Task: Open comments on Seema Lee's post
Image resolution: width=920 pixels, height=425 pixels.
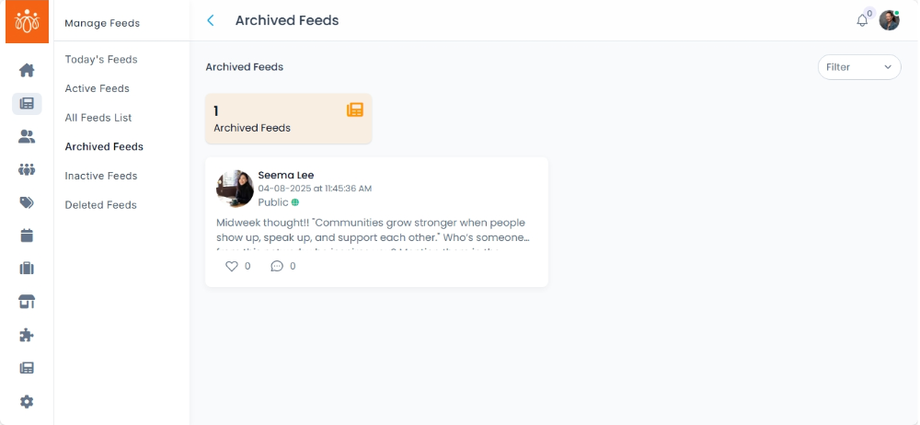Action: [x=277, y=266]
